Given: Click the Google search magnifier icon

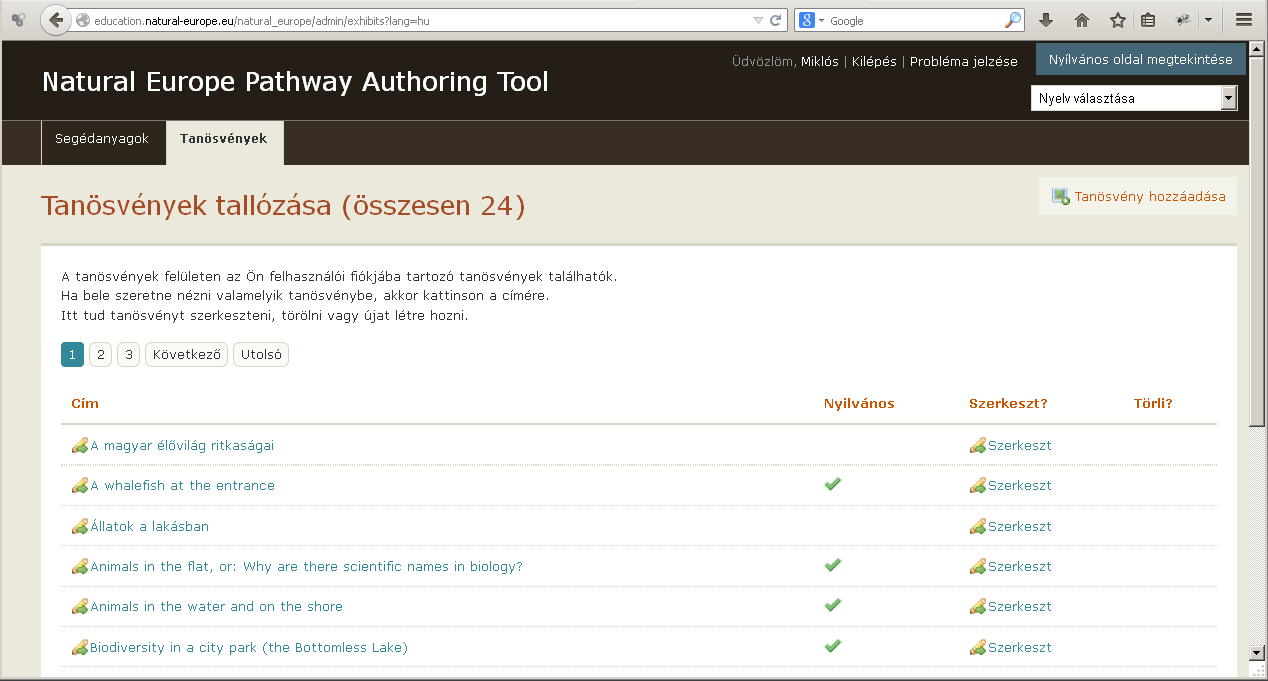Looking at the screenshot, I should coord(1013,20).
